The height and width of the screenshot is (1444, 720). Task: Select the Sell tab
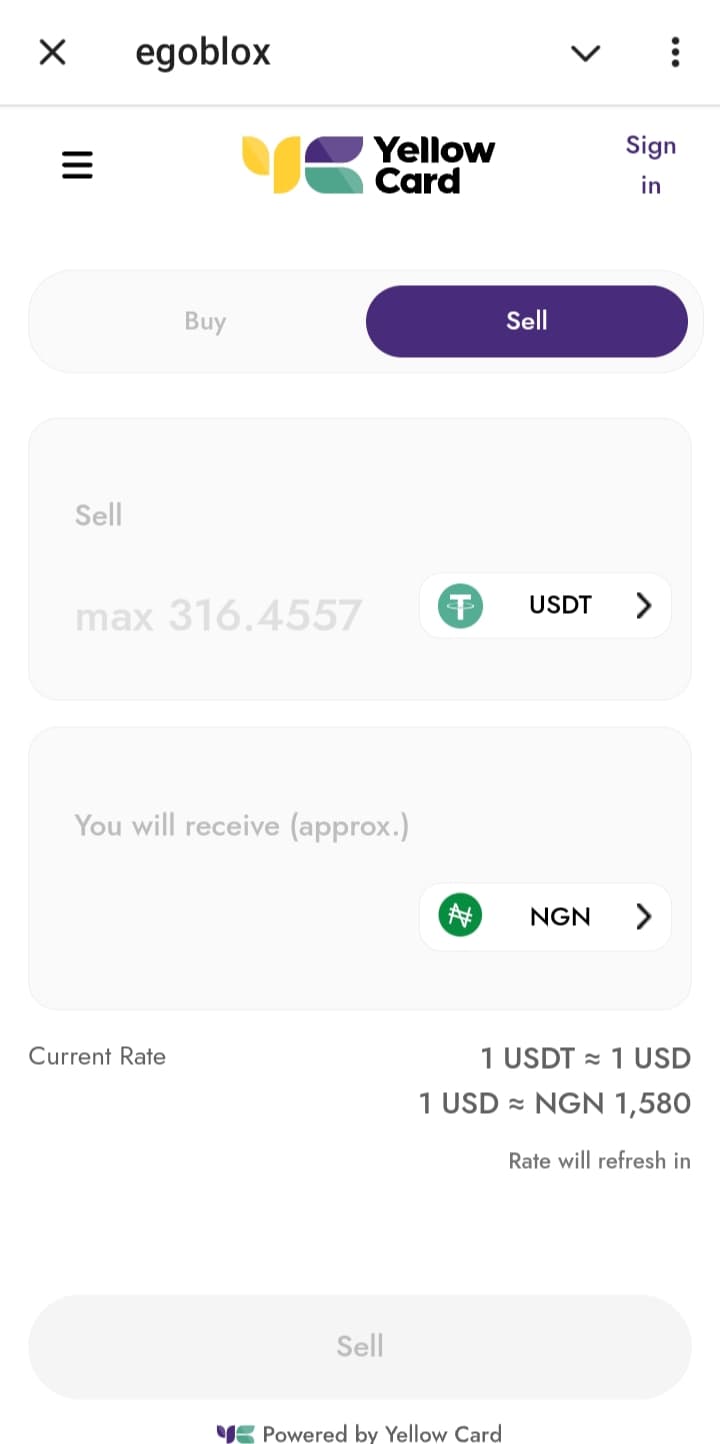tap(527, 321)
